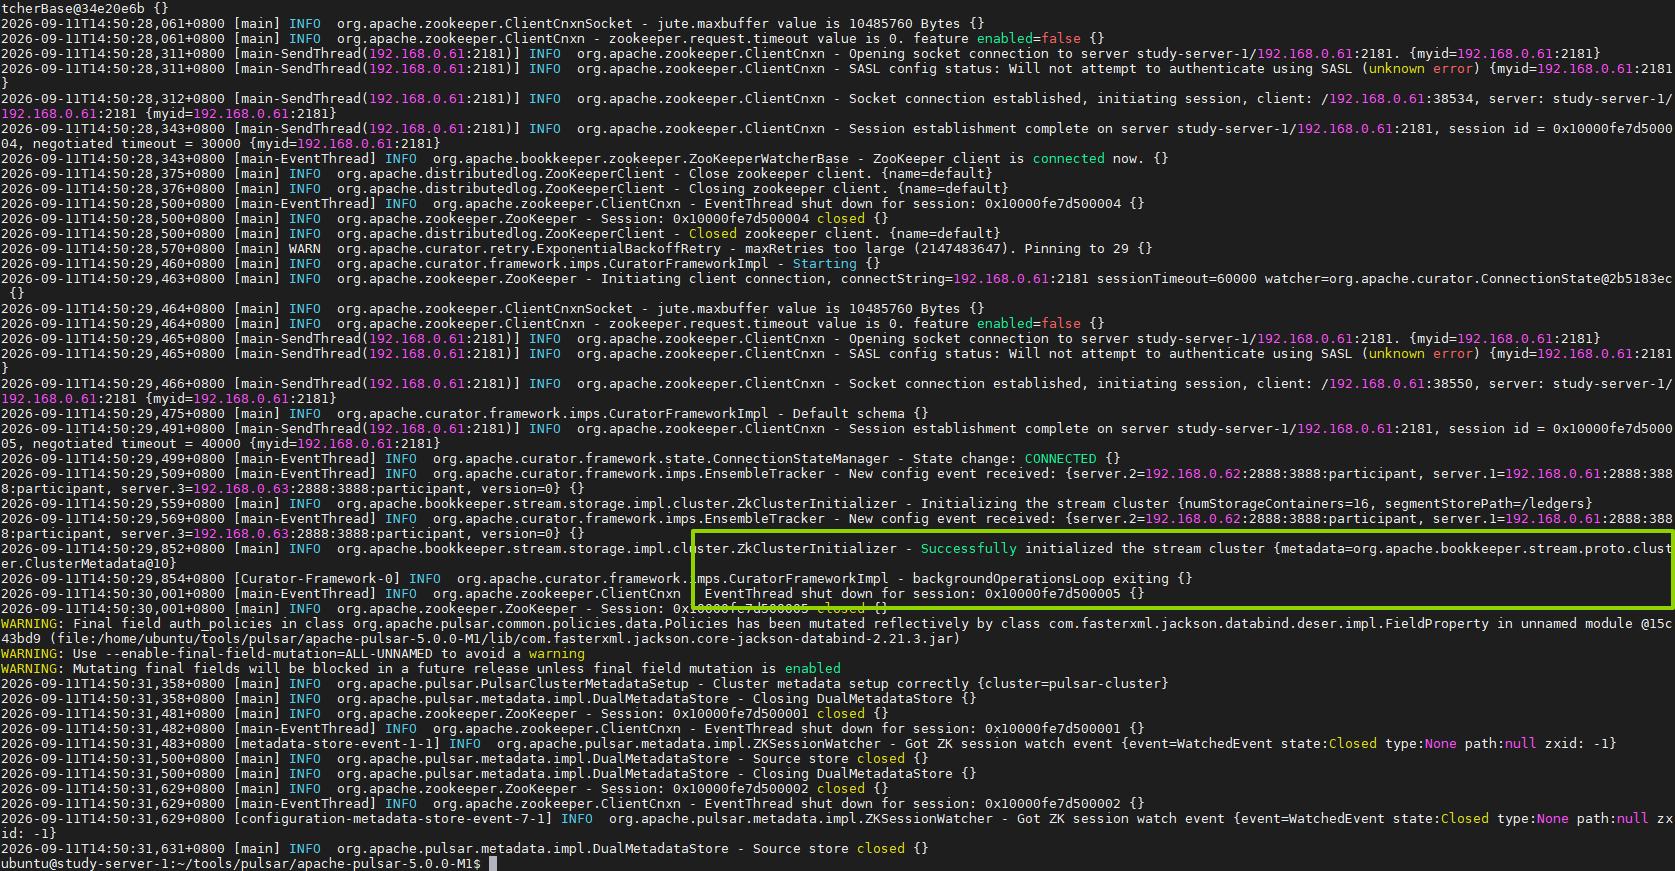Viewport: 1675px width, 871px height.
Task: Select the ubuntu@study-server-1 shell prompt text
Action: point(241,864)
